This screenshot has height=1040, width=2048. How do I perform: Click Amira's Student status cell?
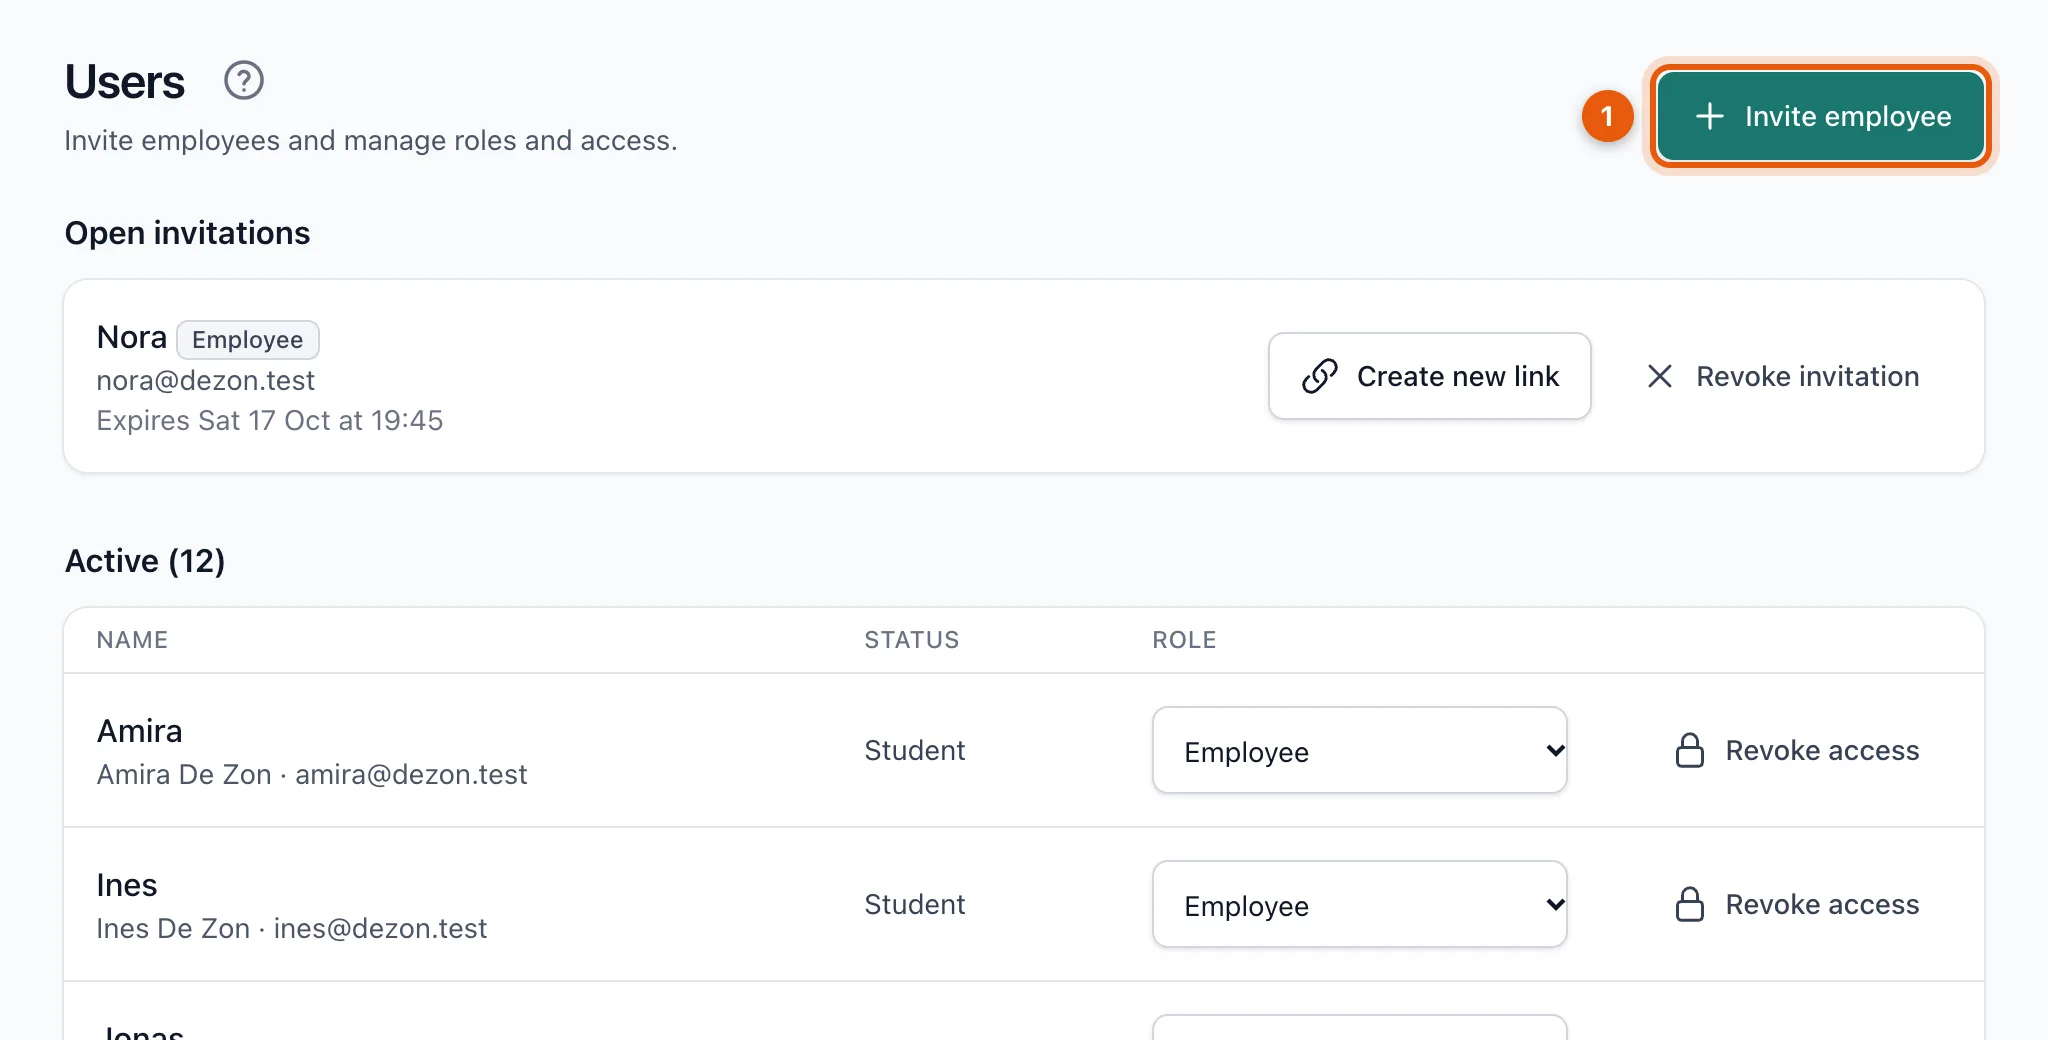tap(915, 750)
